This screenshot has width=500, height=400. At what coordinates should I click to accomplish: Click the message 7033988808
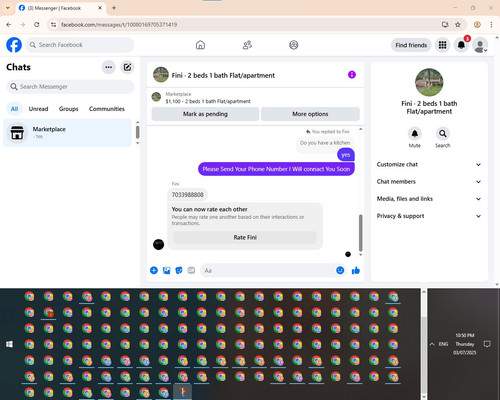pos(187,195)
